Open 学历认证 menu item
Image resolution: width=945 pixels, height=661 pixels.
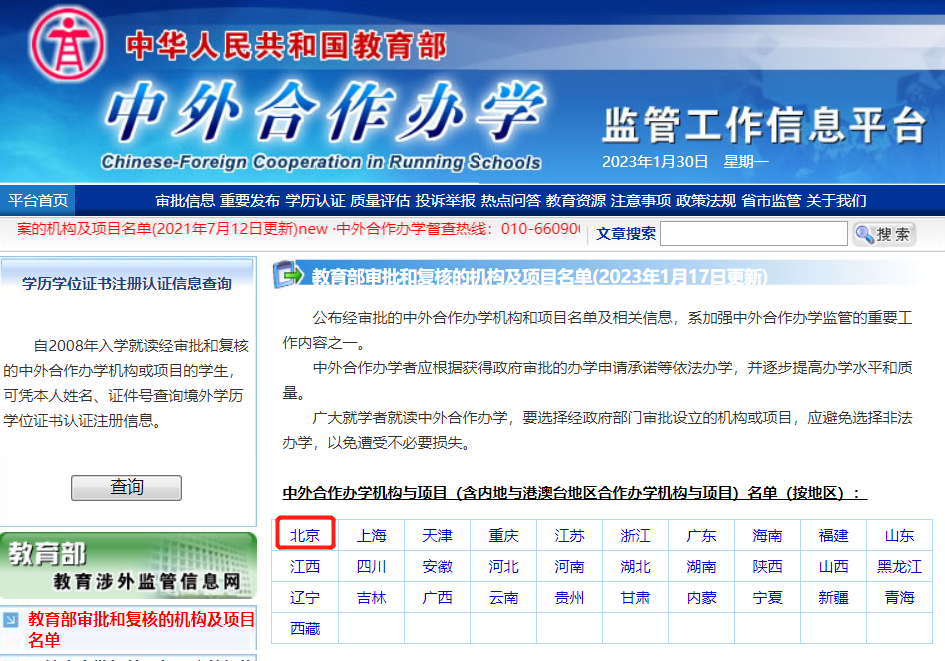(x=315, y=200)
